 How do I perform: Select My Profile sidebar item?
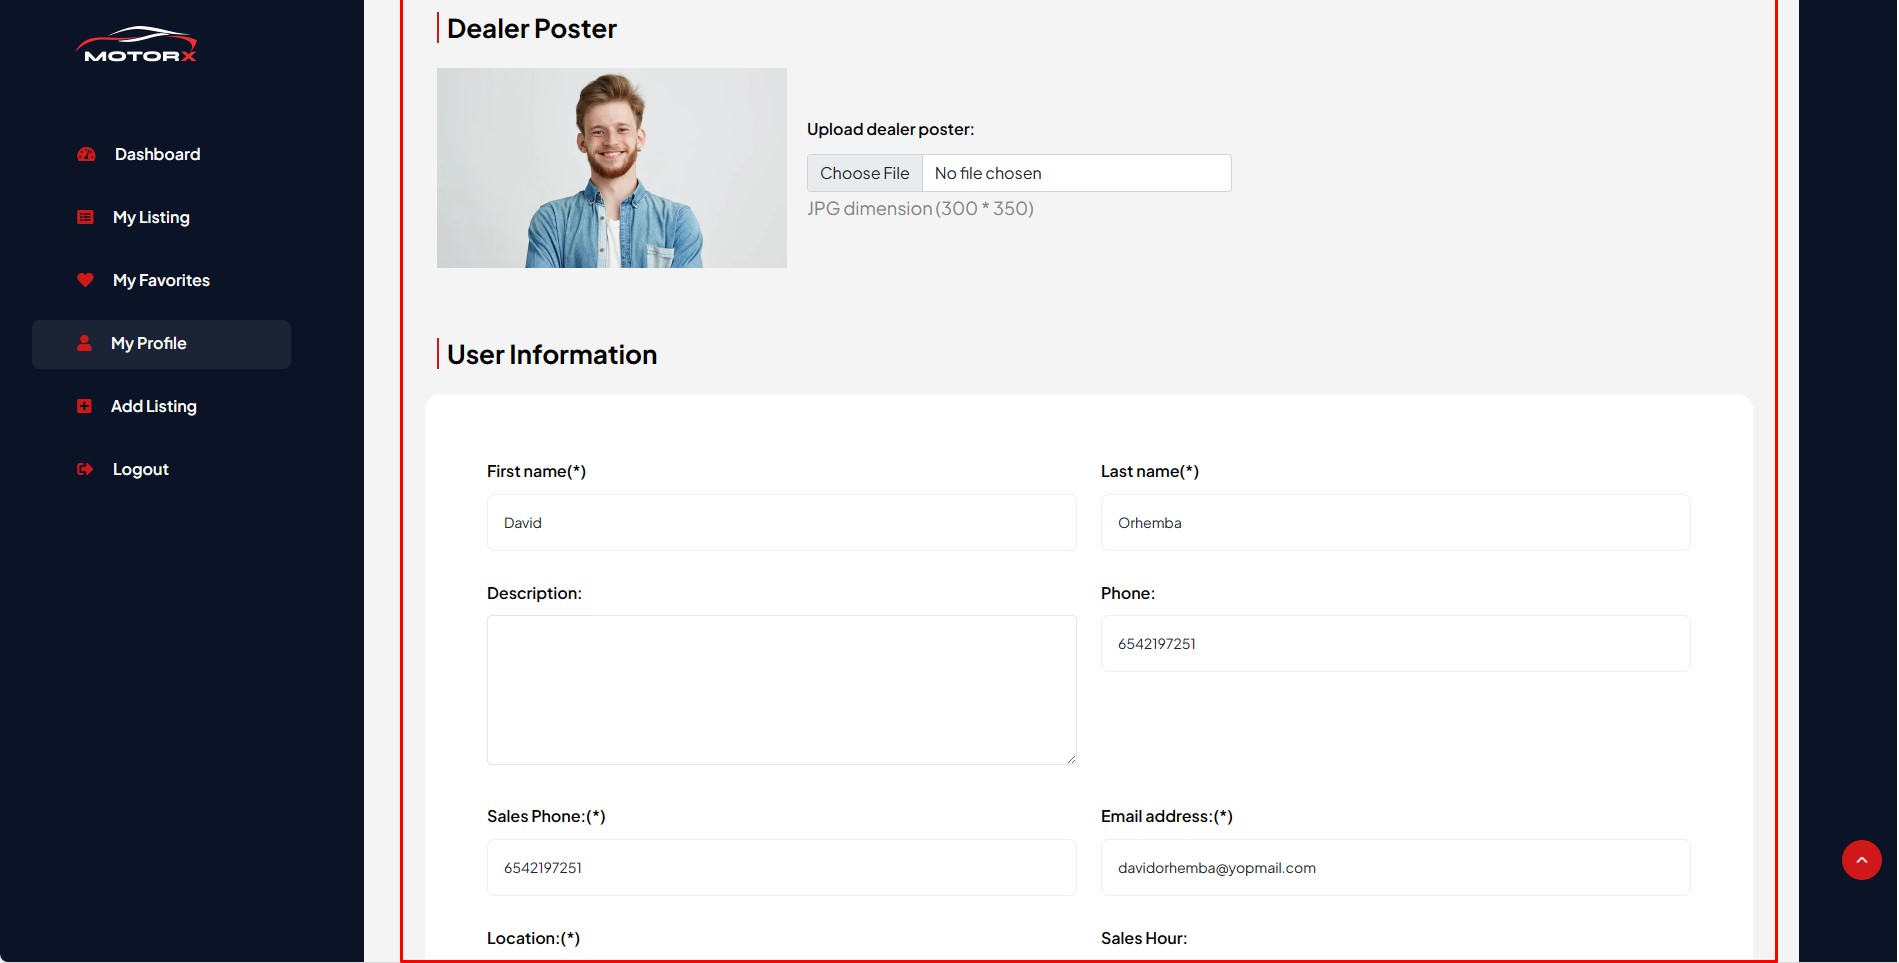[161, 344]
